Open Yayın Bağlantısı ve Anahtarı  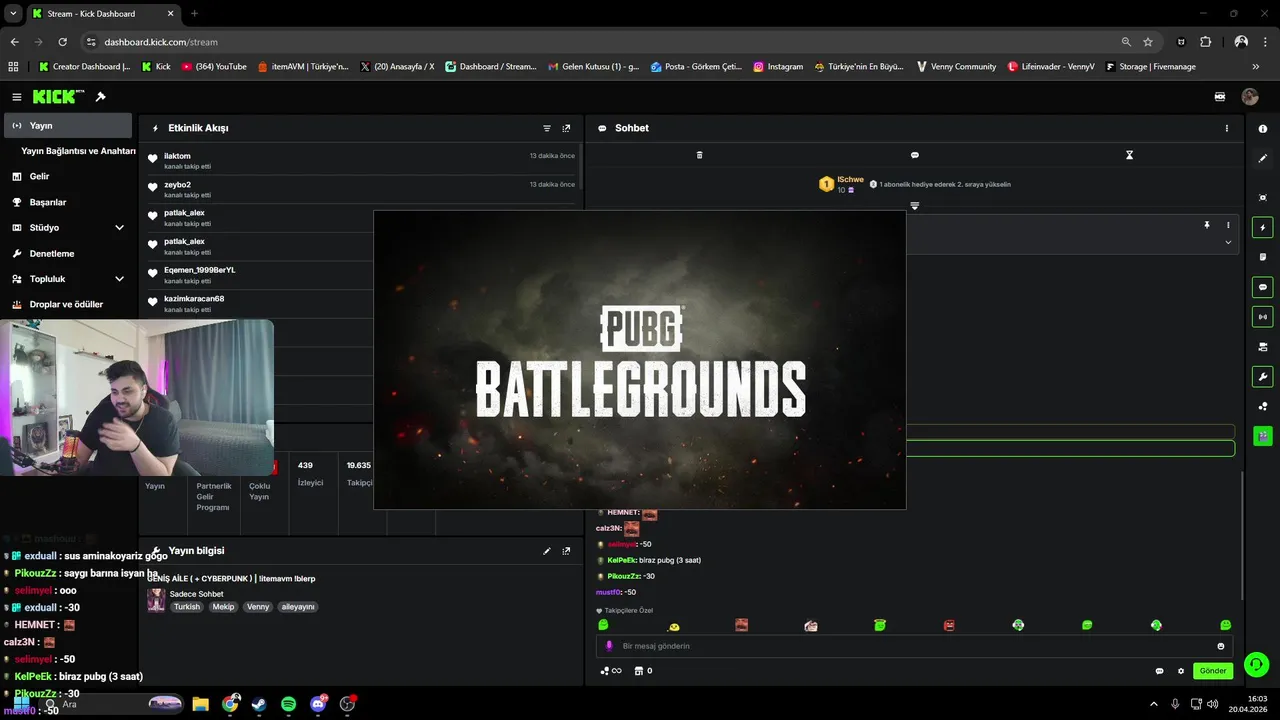[x=78, y=151]
